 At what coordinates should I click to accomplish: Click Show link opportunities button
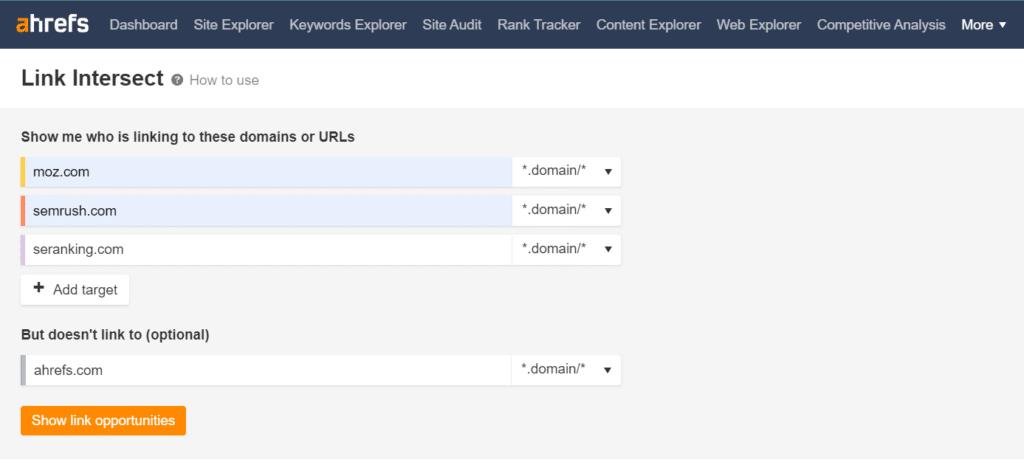(103, 421)
